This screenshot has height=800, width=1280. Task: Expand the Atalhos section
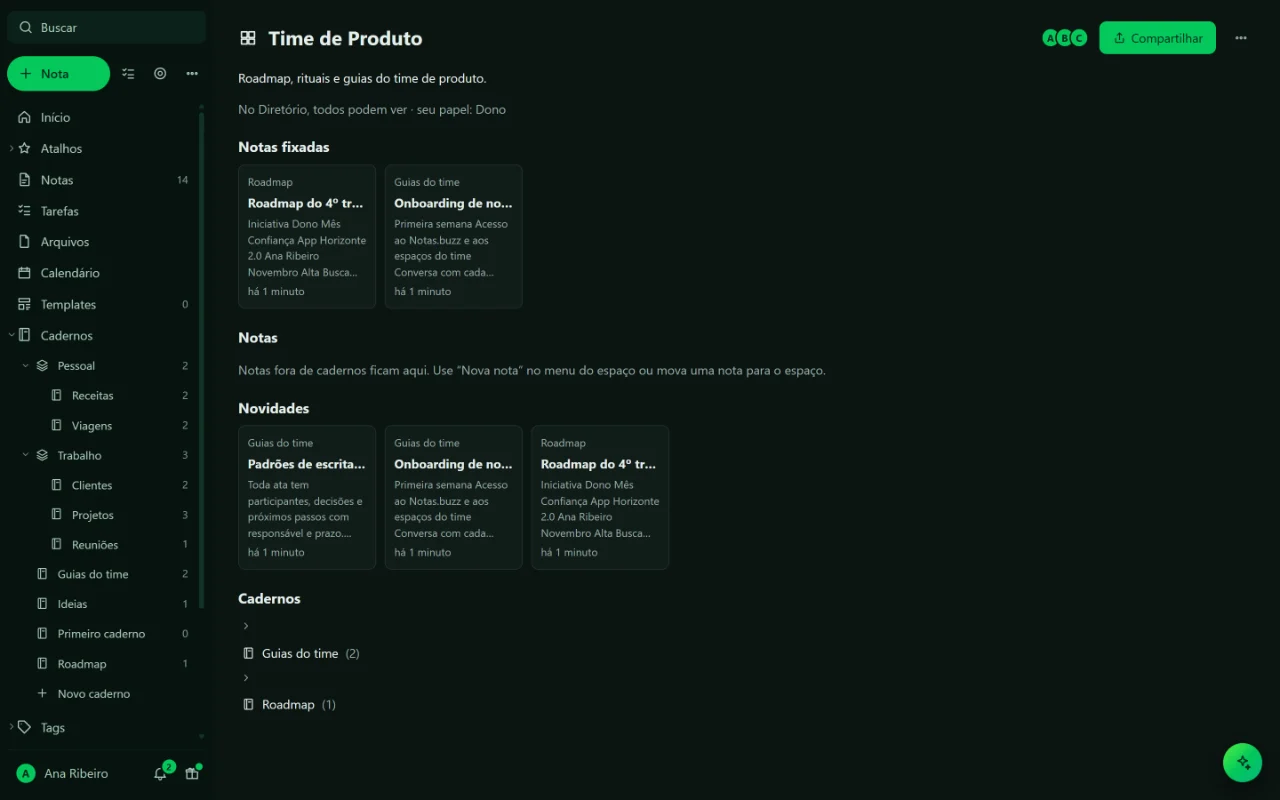11,149
